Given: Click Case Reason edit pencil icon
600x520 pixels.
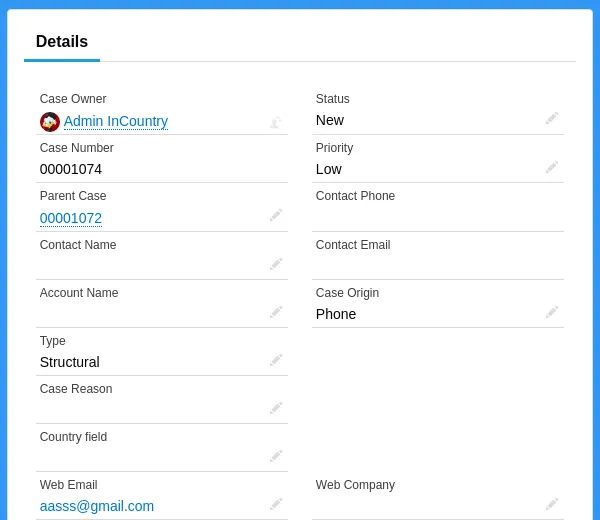Looking at the screenshot, I should [276, 408].
